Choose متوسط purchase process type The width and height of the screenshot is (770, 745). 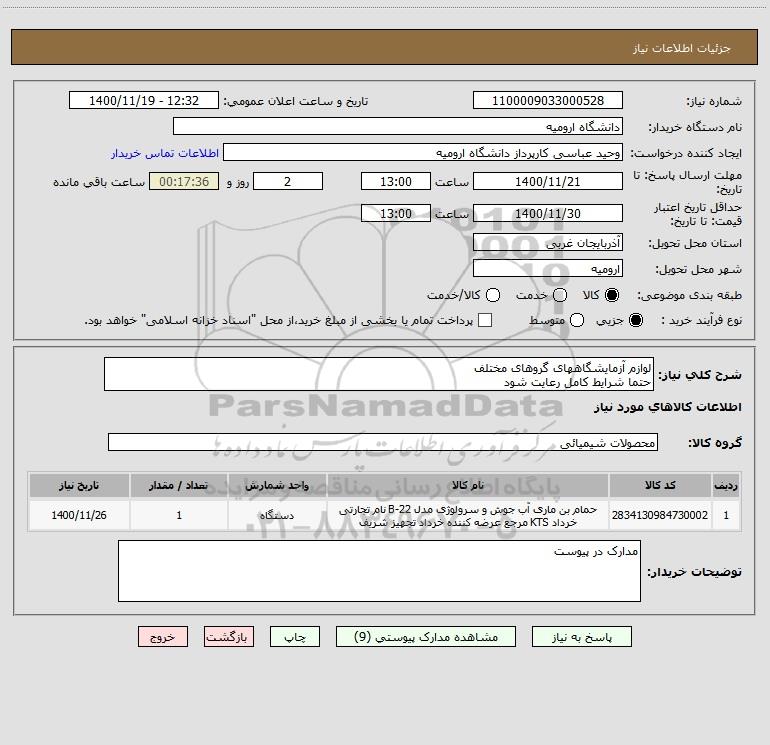[577, 320]
